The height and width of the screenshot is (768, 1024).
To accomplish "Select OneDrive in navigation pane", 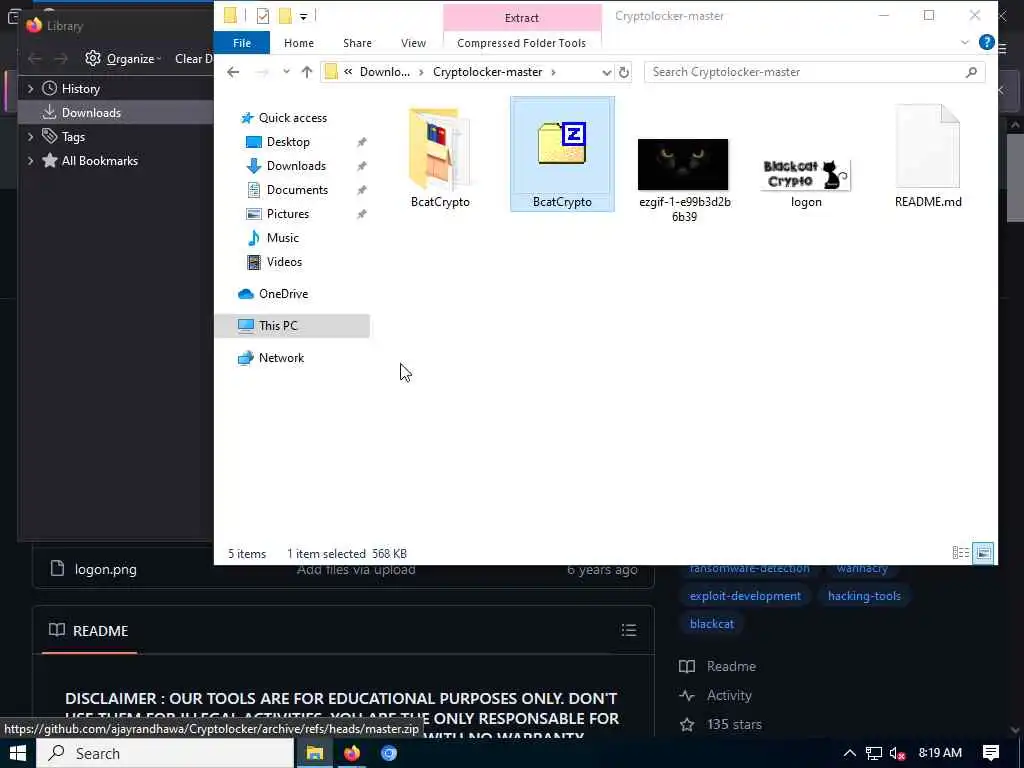I will [x=283, y=294].
